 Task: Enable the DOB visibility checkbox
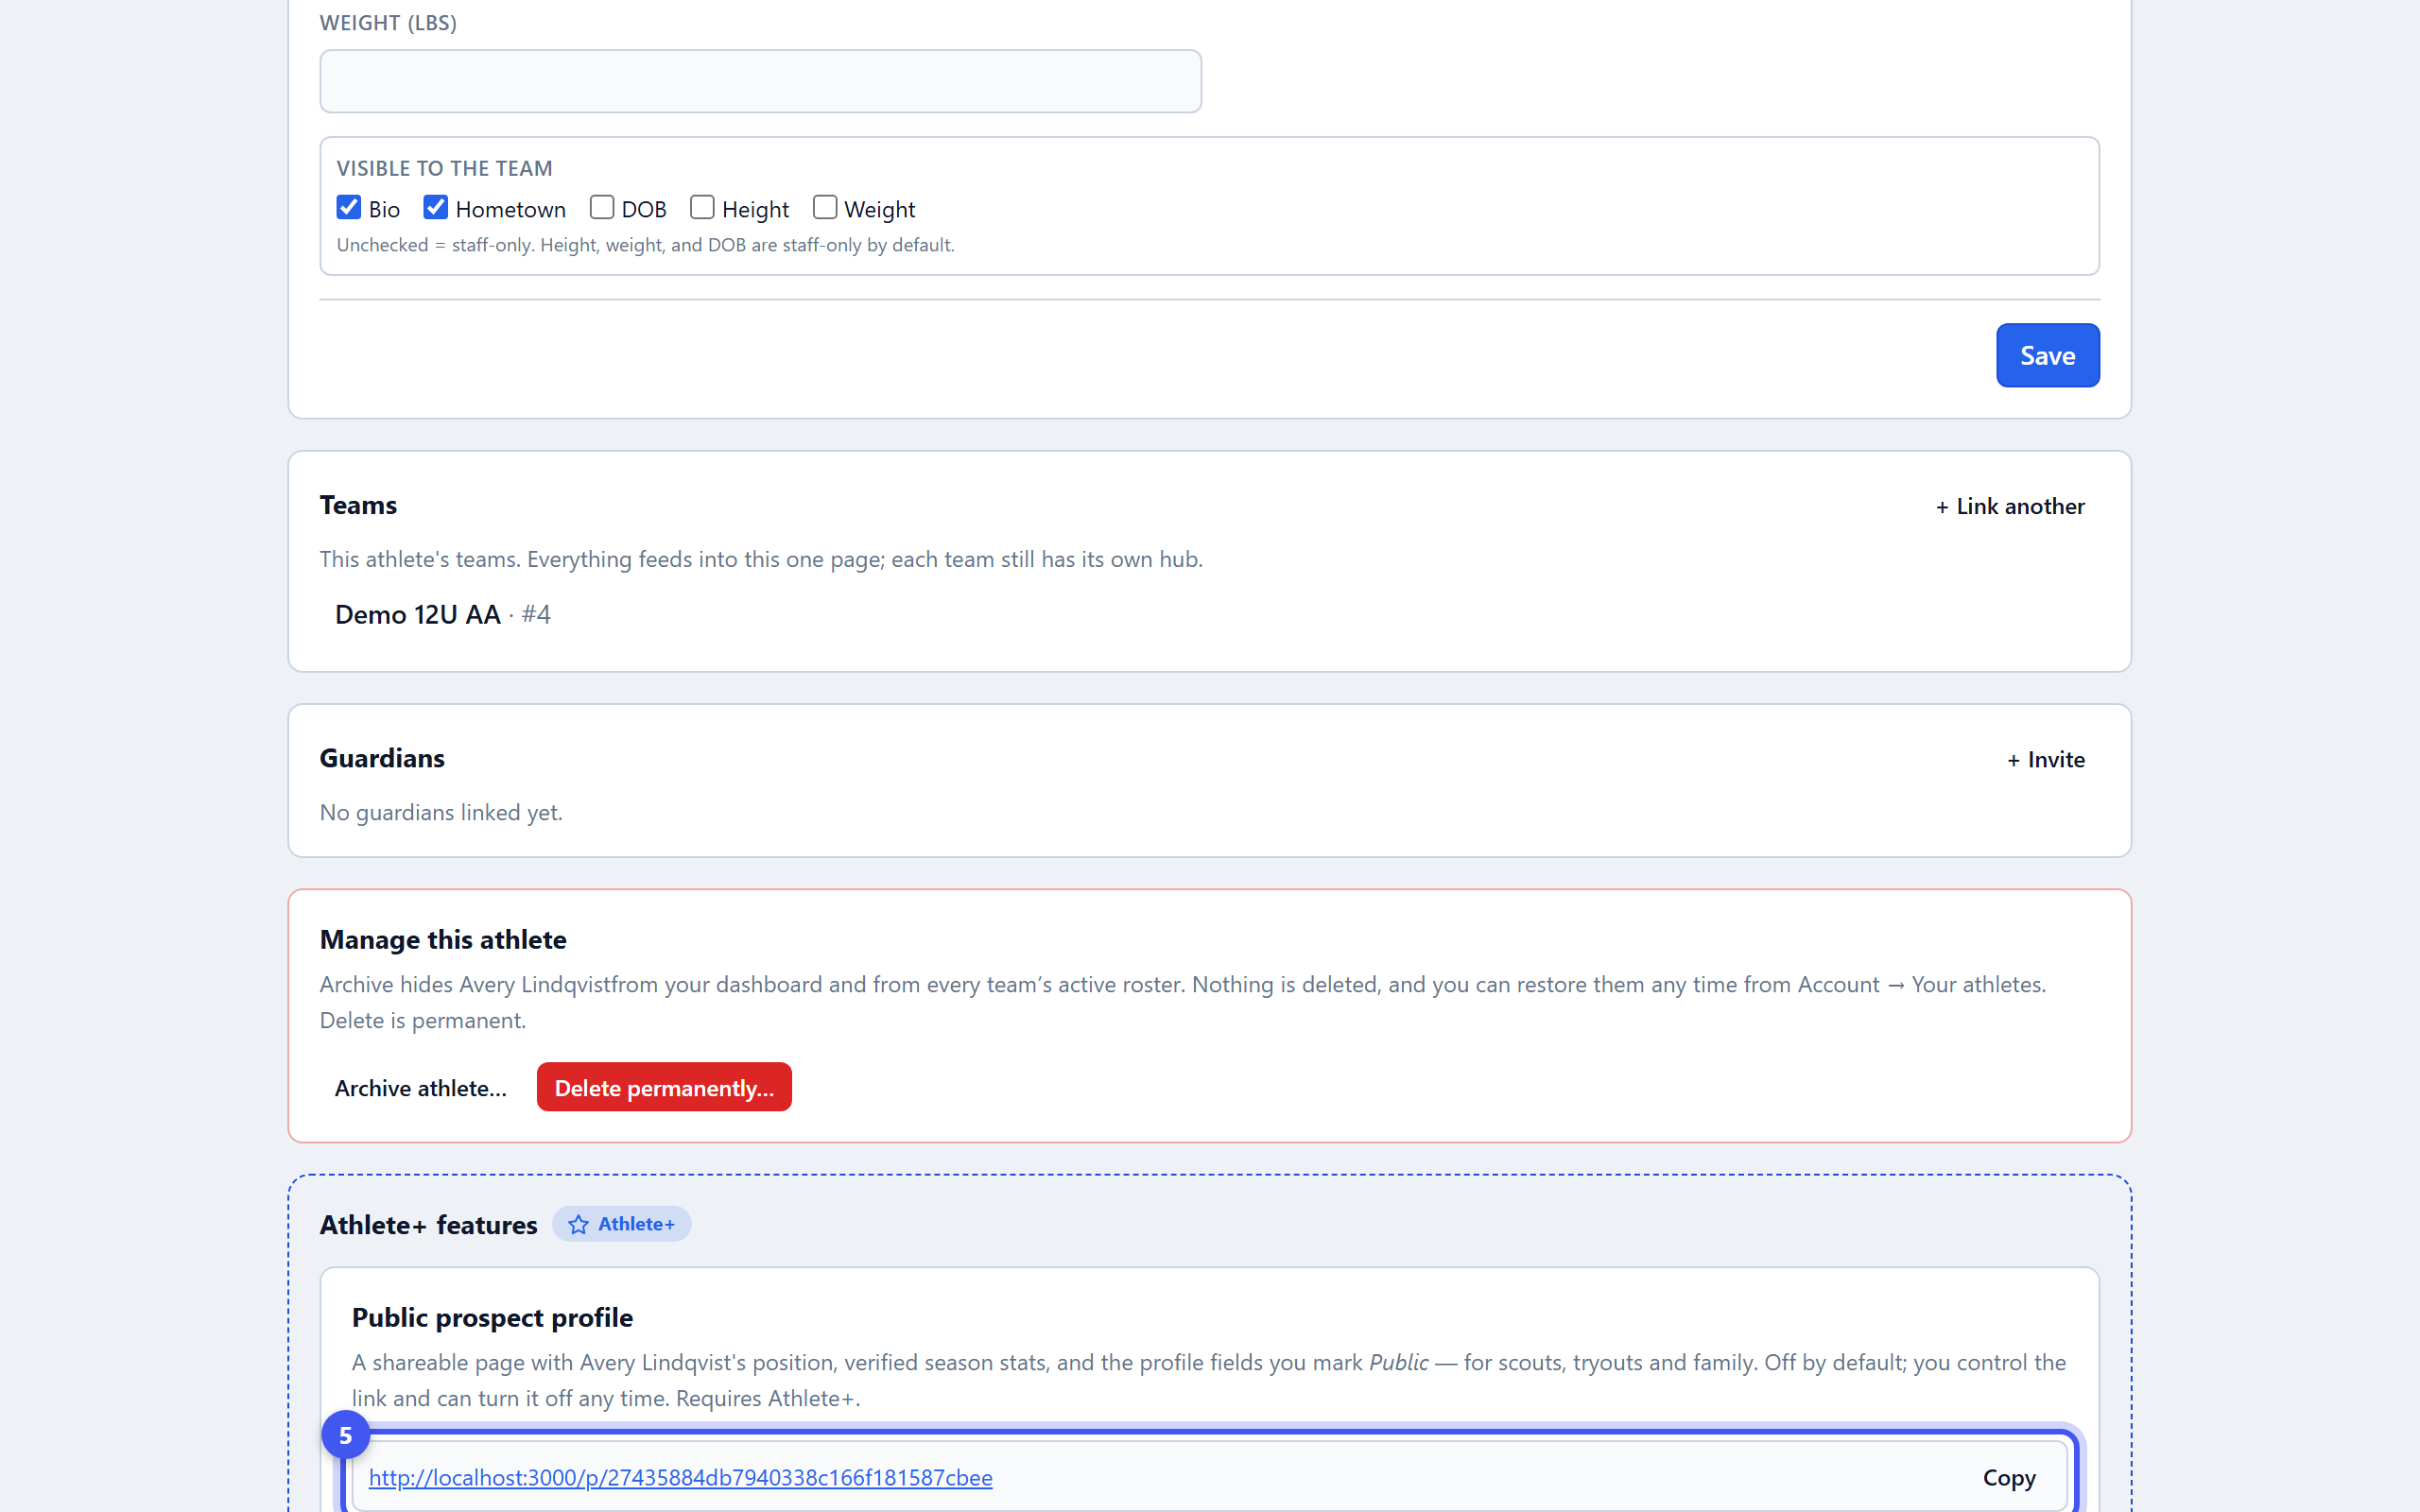(x=601, y=207)
